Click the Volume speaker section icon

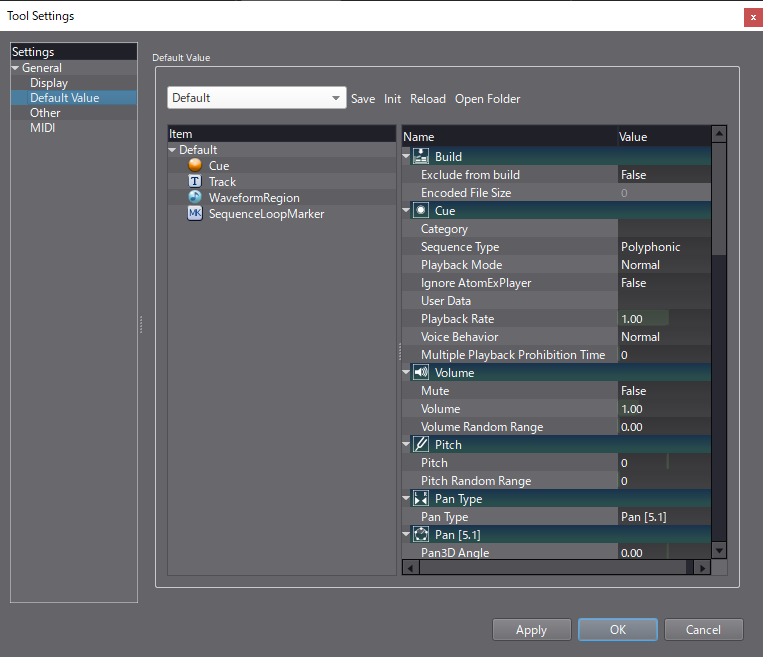[421, 373]
